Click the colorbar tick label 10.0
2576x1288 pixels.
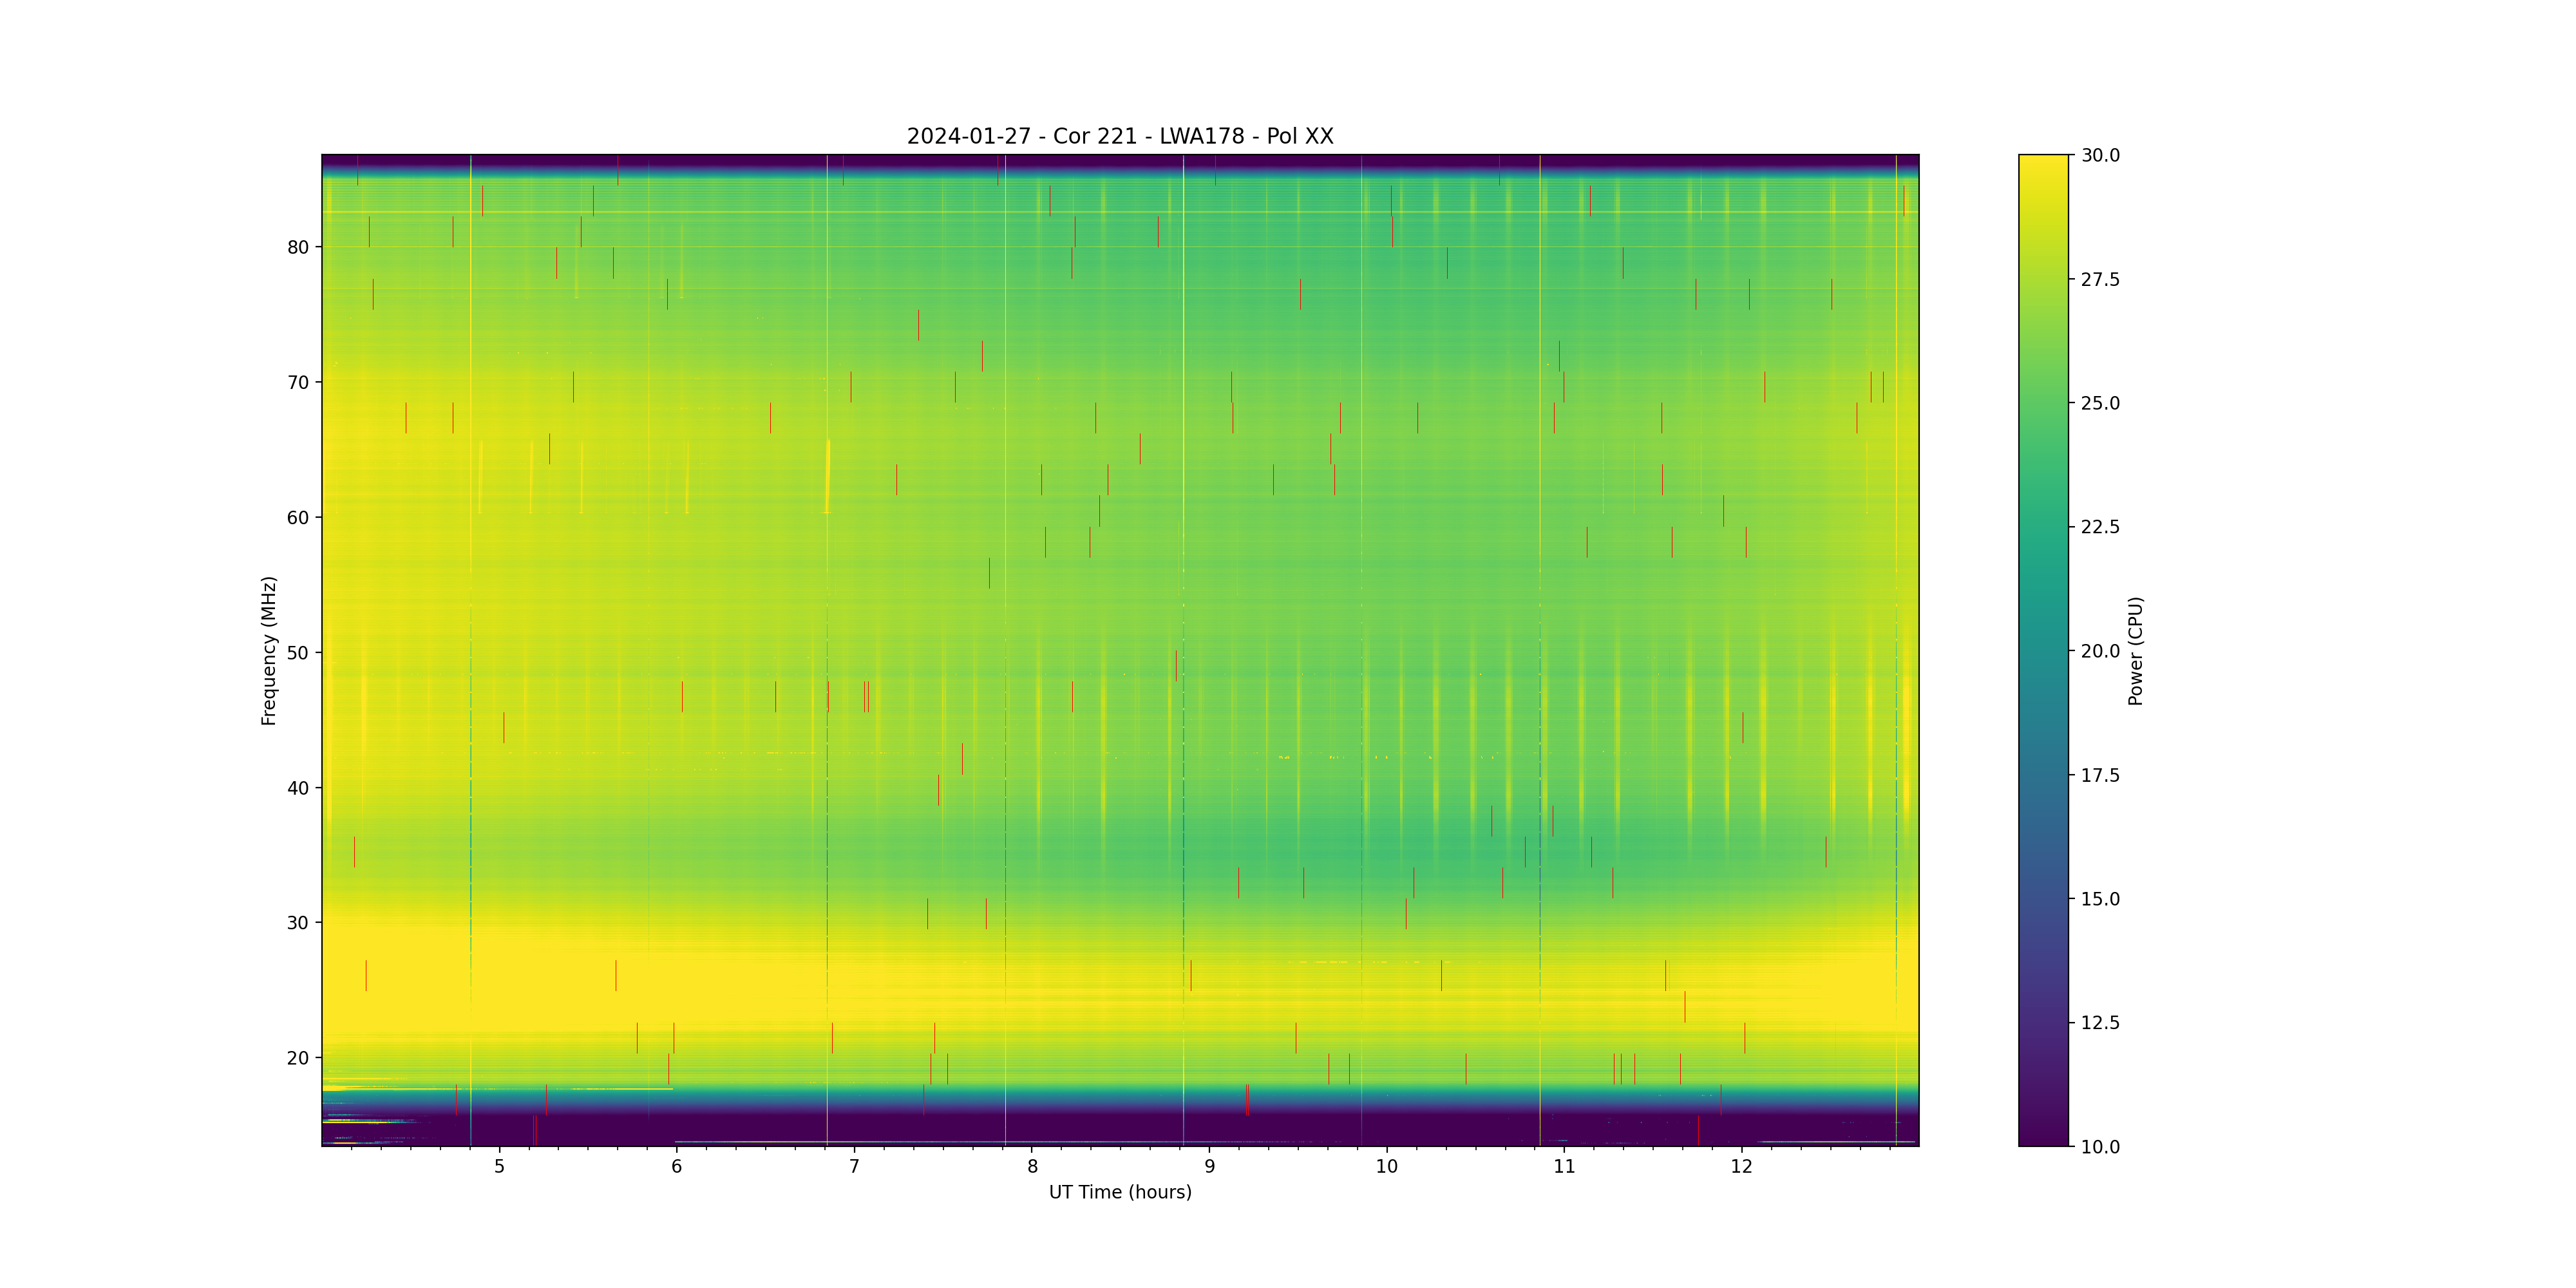coord(2100,1147)
